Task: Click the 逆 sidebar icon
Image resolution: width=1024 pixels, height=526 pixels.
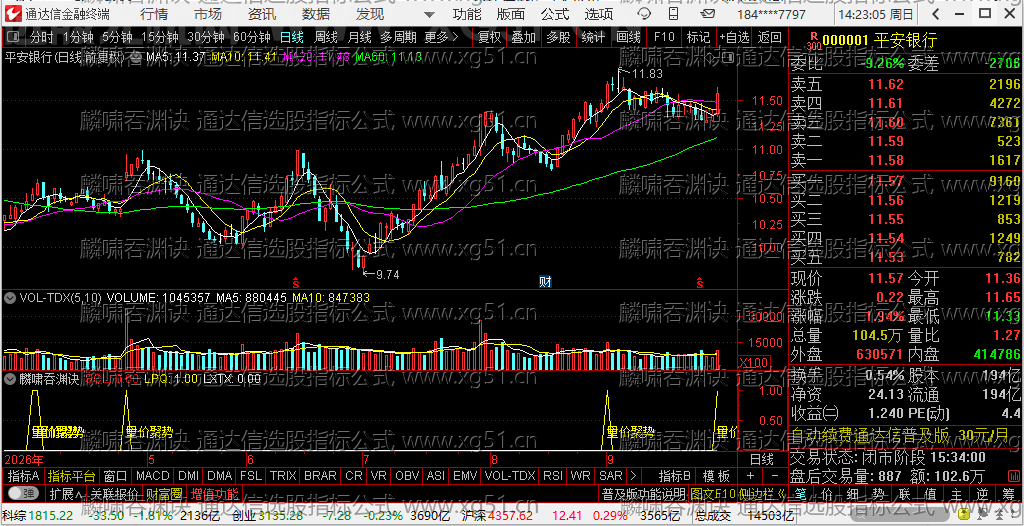Action: click(982, 492)
